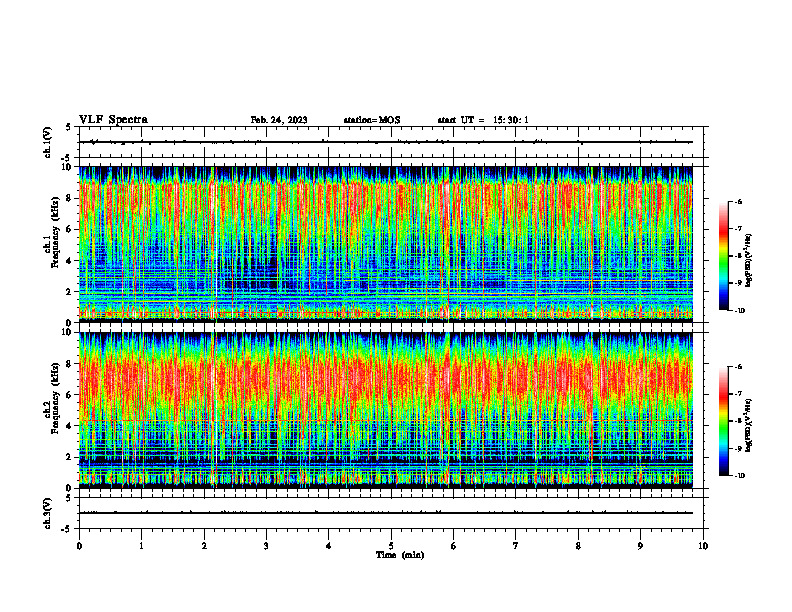Click inside the ch.1 spectrogram panel
The height and width of the screenshot is (612, 792).
386,244
